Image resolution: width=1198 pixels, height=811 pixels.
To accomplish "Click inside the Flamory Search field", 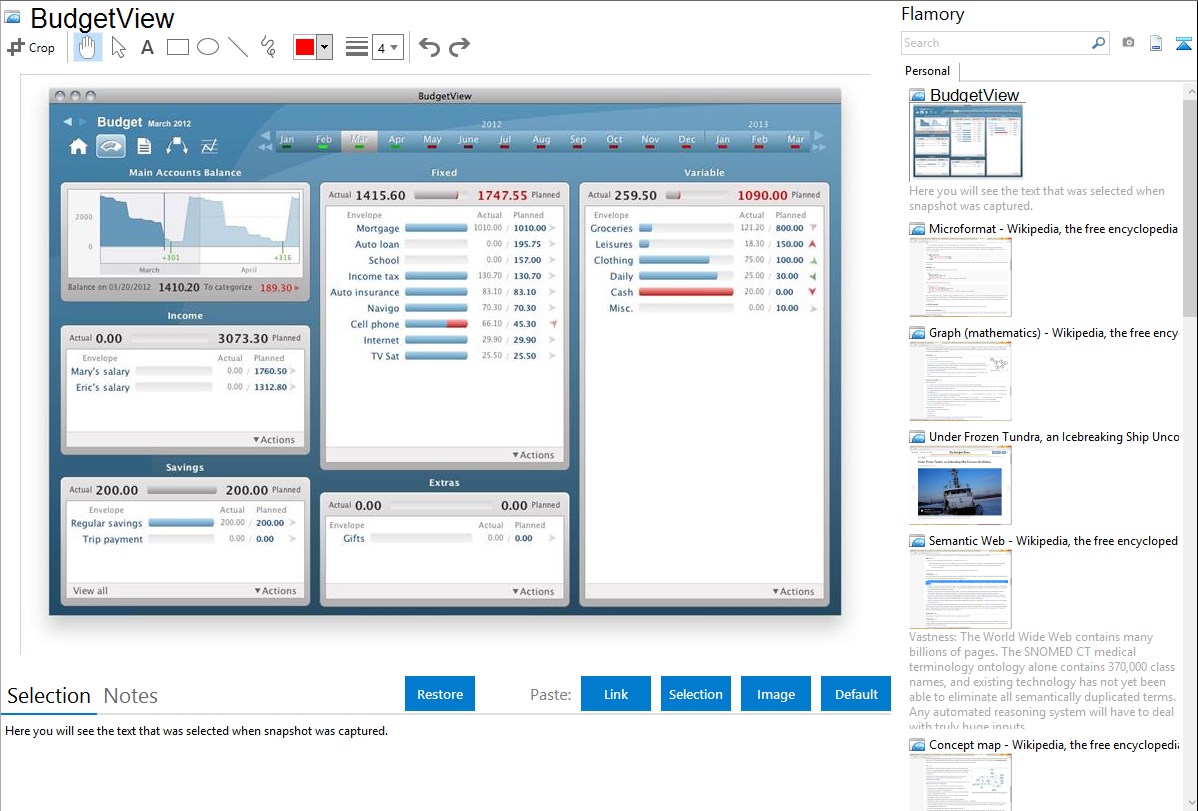I will click(x=997, y=43).
